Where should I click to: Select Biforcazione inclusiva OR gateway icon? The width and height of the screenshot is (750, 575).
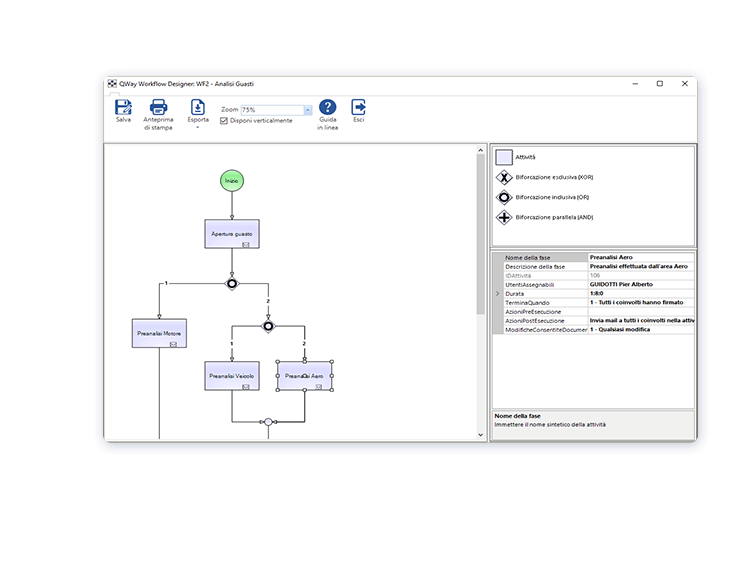click(504, 197)
